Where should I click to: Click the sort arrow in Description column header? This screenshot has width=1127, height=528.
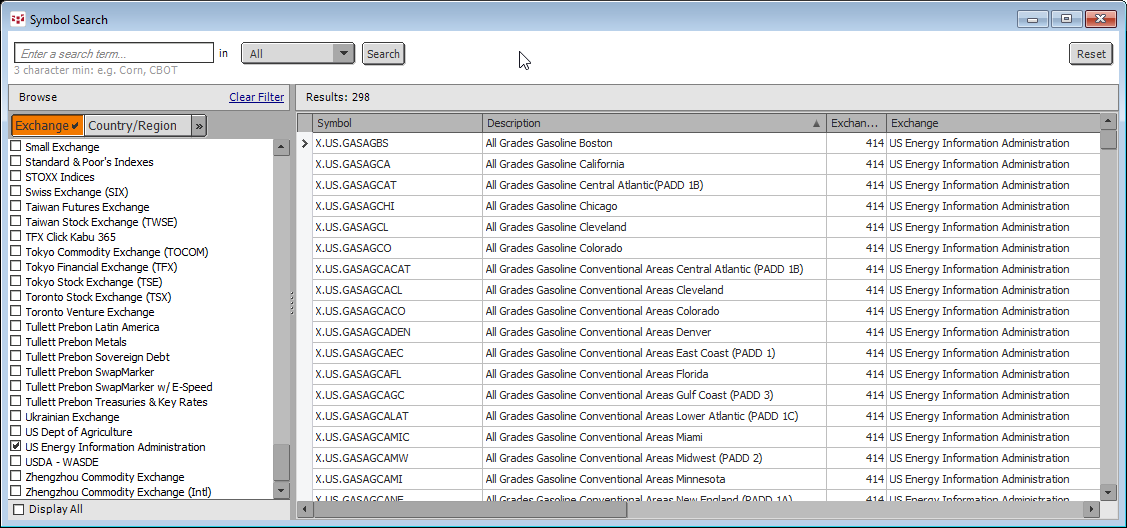[x=816, y=124]
